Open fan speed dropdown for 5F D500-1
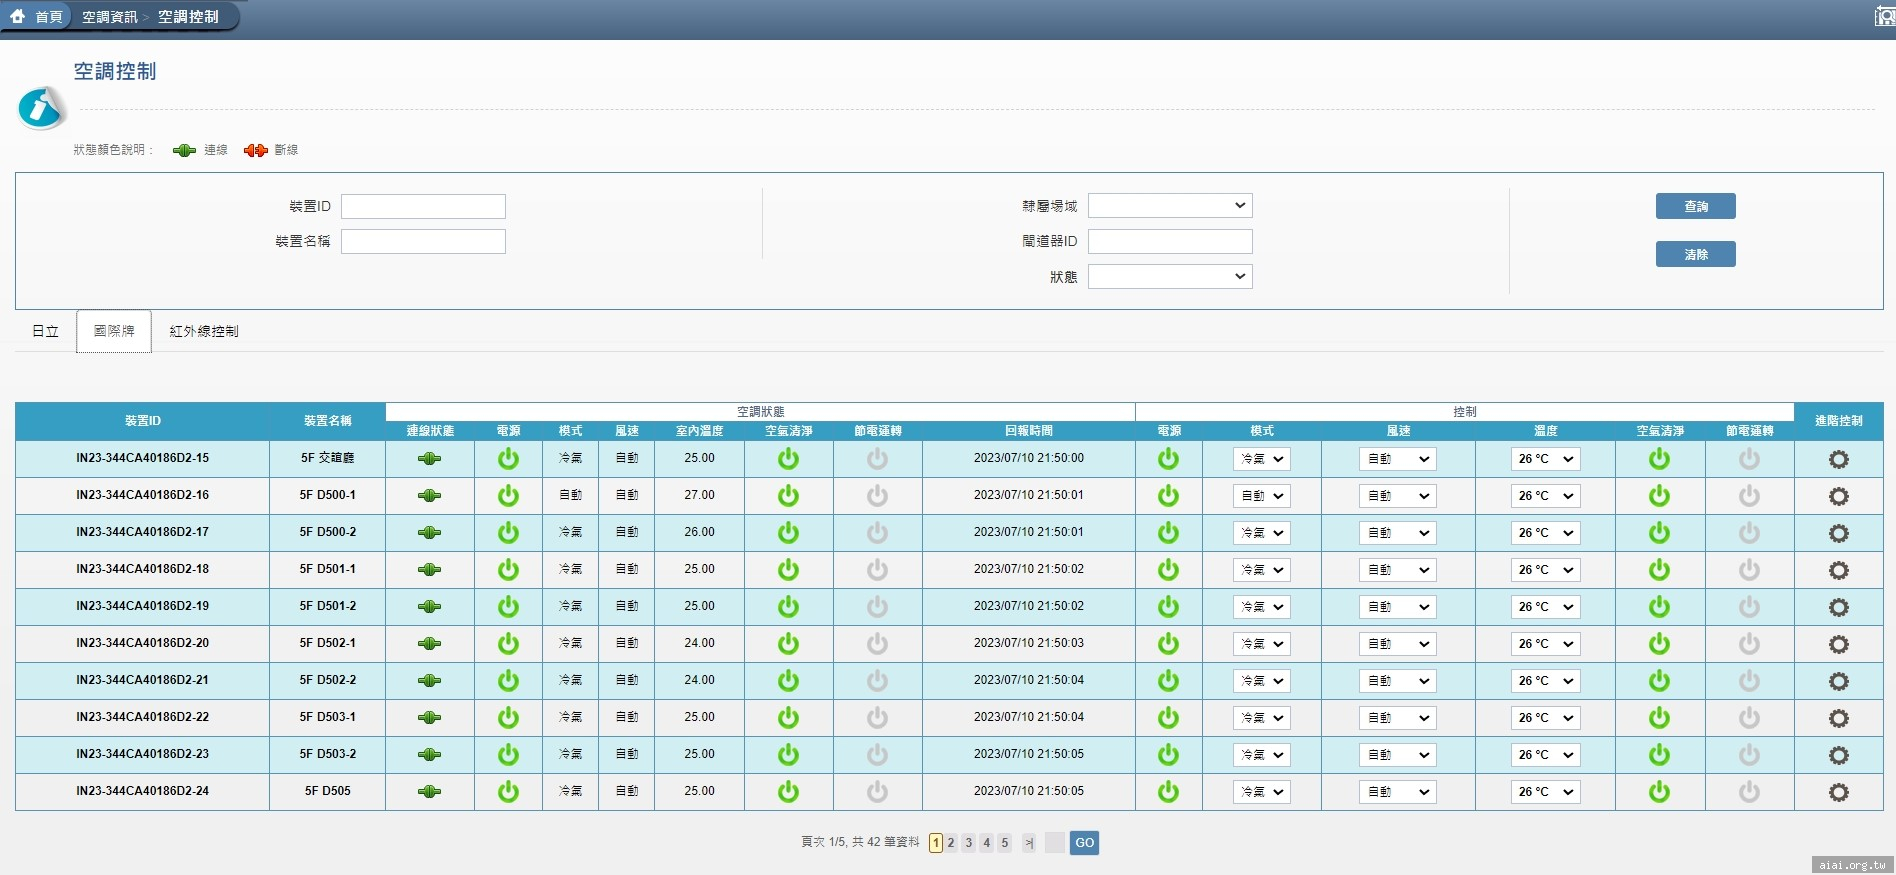Image resolution: width=1896 pixels, height=875 pixels. click(x=1398, y=496)
